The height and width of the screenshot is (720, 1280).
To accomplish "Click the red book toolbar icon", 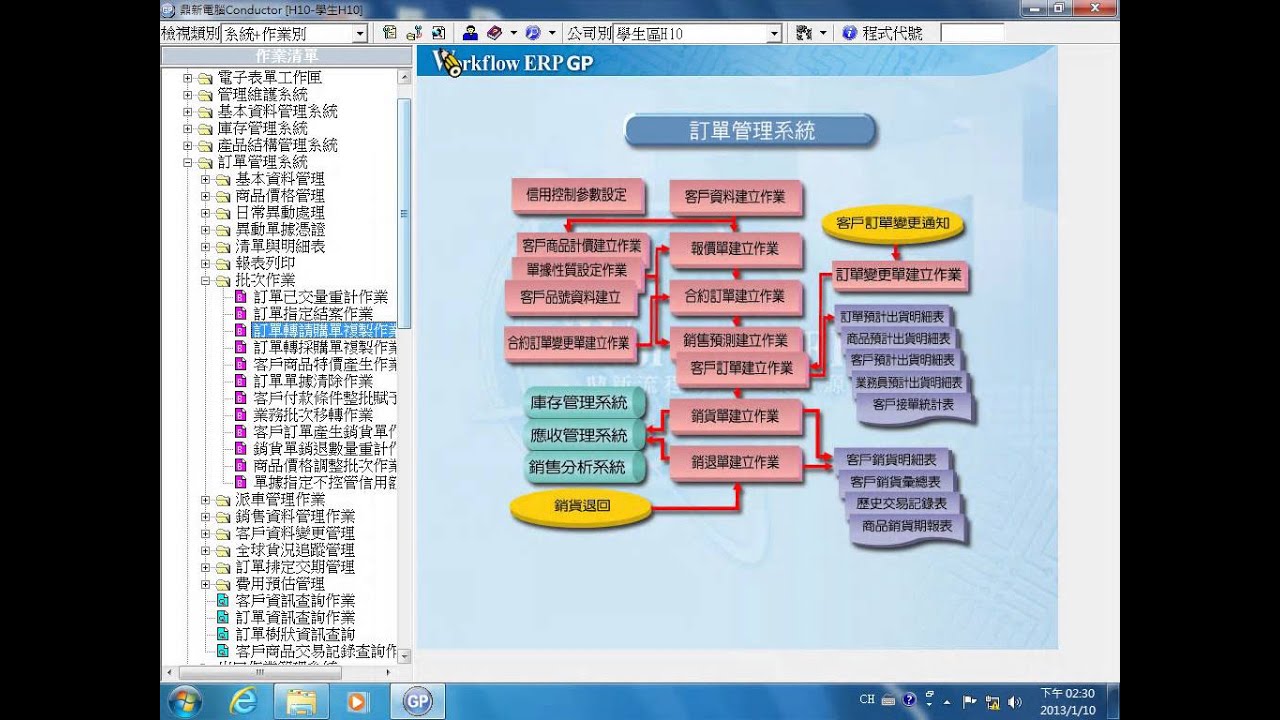I will pos(494,33).
